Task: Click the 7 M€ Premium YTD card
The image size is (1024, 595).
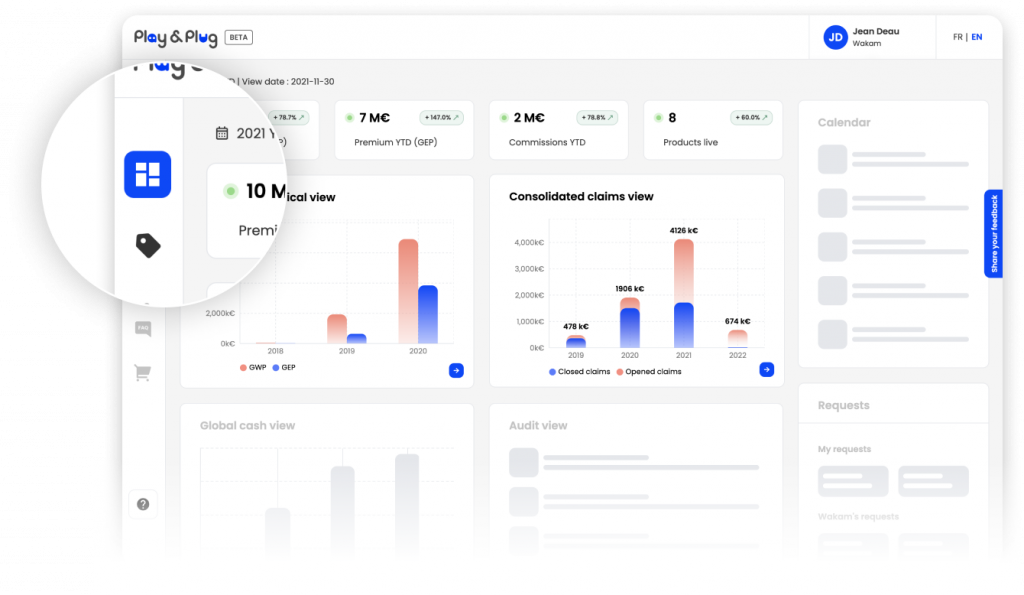Action: [x=404, y=129]
